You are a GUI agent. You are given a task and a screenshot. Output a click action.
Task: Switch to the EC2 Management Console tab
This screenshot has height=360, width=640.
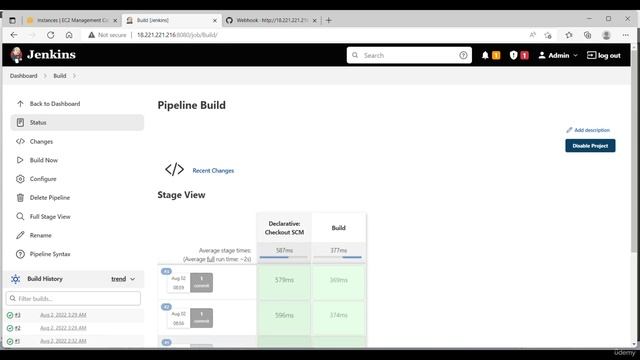pos(72,20)
